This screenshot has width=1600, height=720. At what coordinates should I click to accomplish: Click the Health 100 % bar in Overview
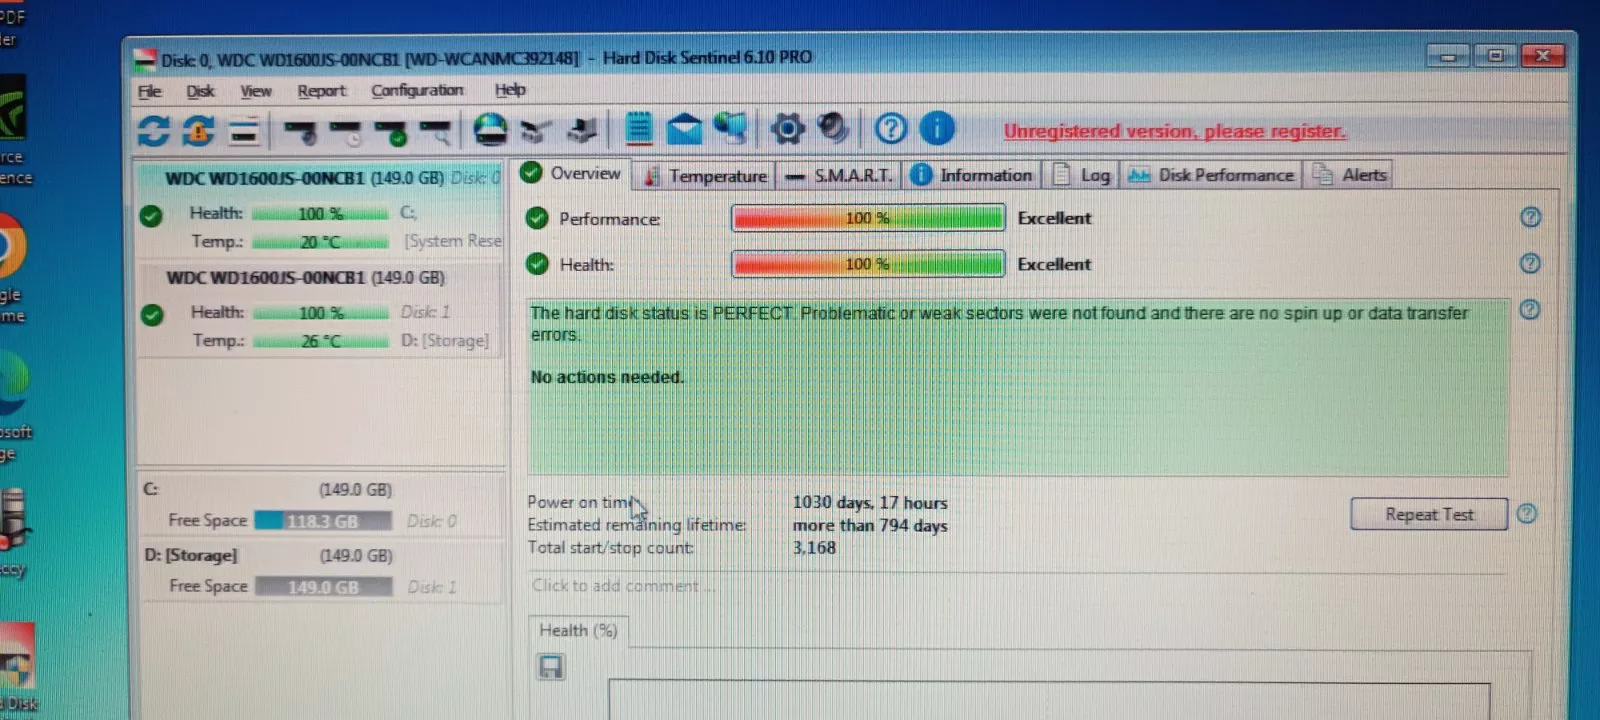(x=868, y=263)
